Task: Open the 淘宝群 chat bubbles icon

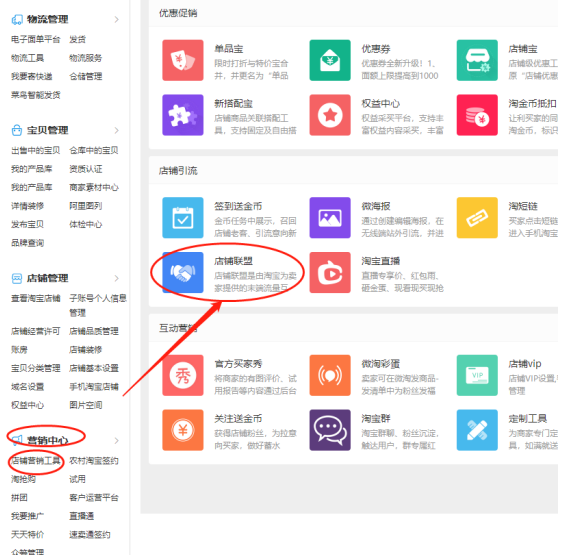Action: coord(330,430)
